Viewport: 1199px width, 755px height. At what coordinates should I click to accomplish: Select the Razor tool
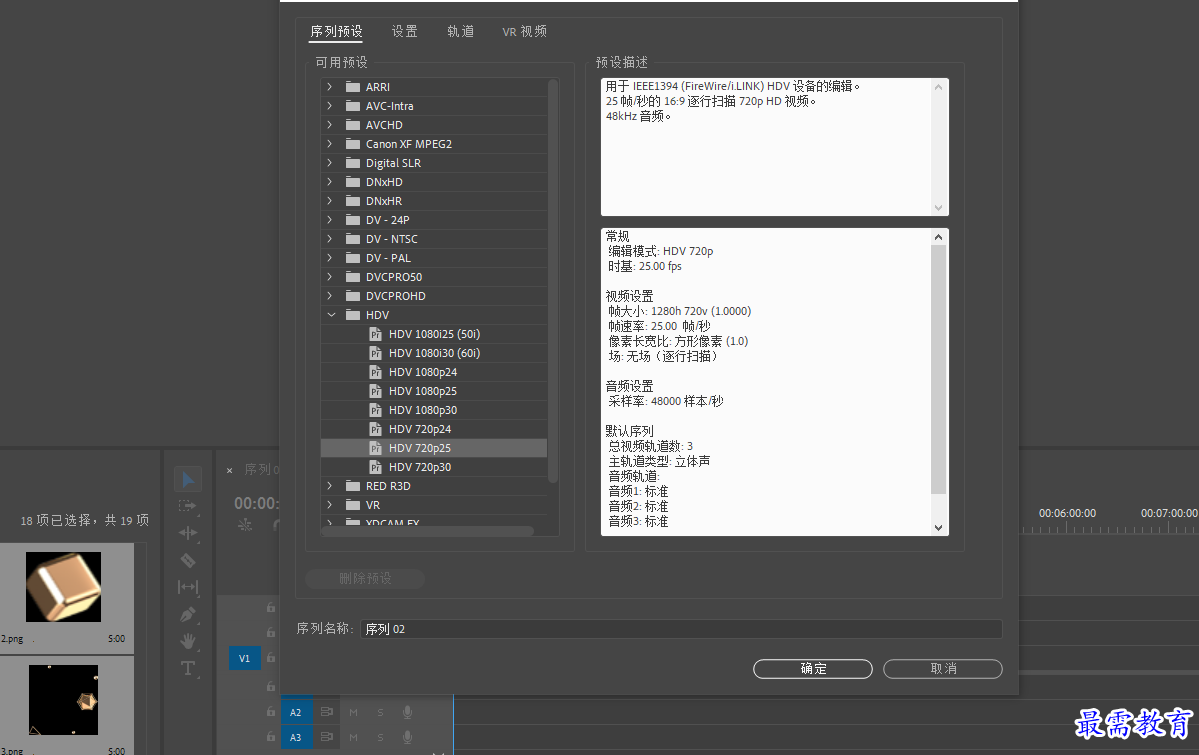pyautogui.click(x=188, y=560)
